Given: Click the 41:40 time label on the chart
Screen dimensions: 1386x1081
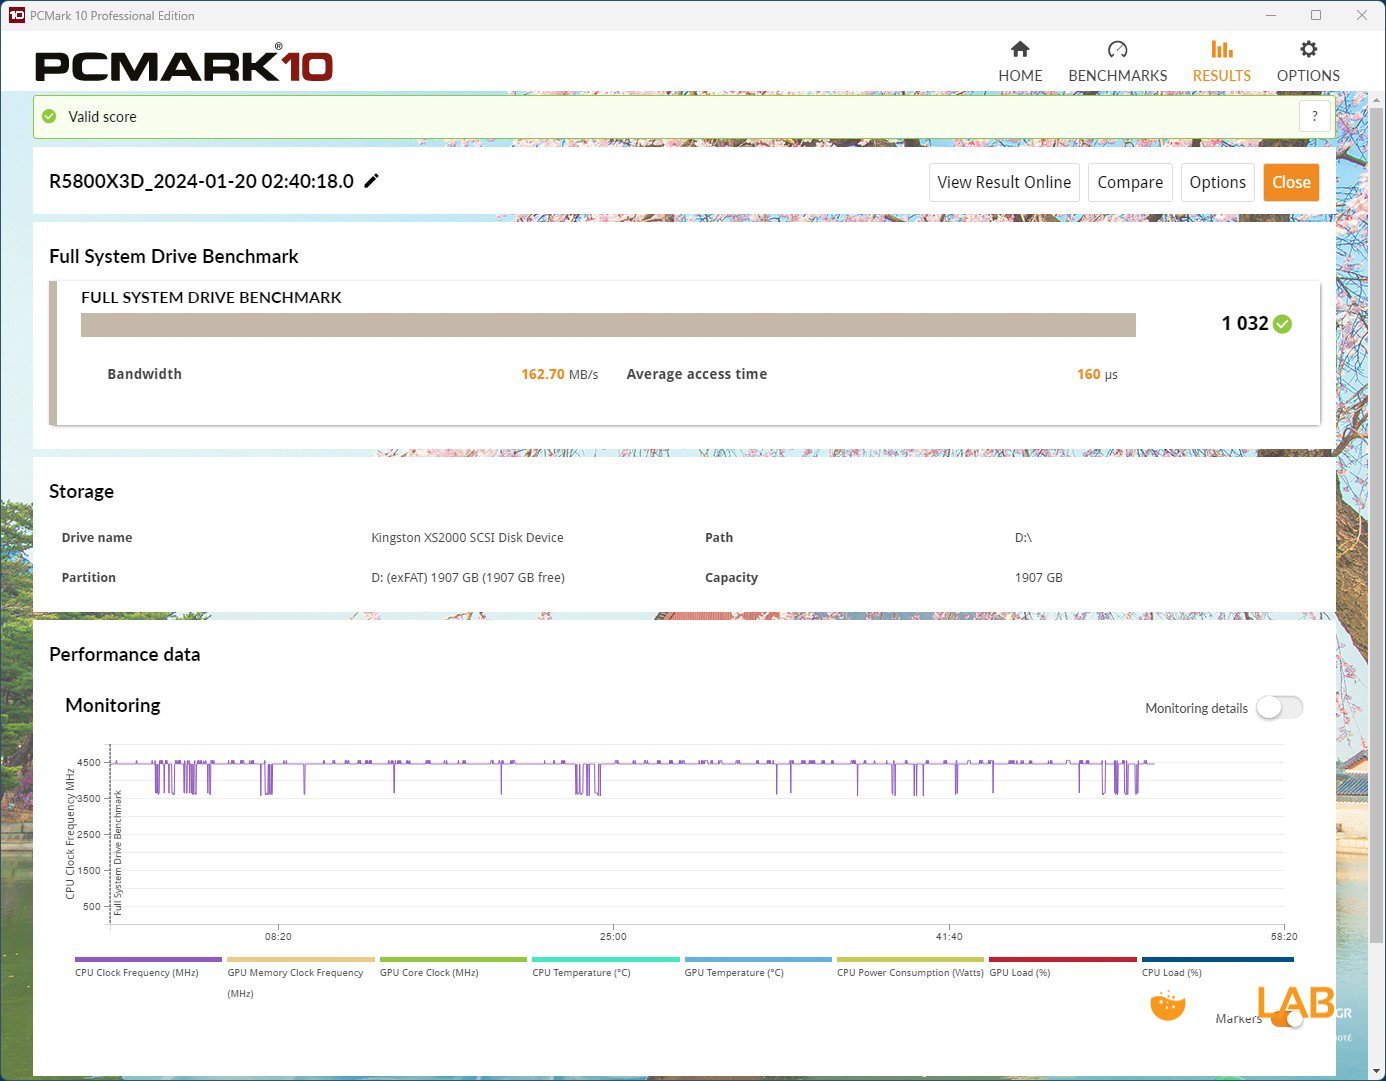Looking at the screenshot, I should coord(949,936).
